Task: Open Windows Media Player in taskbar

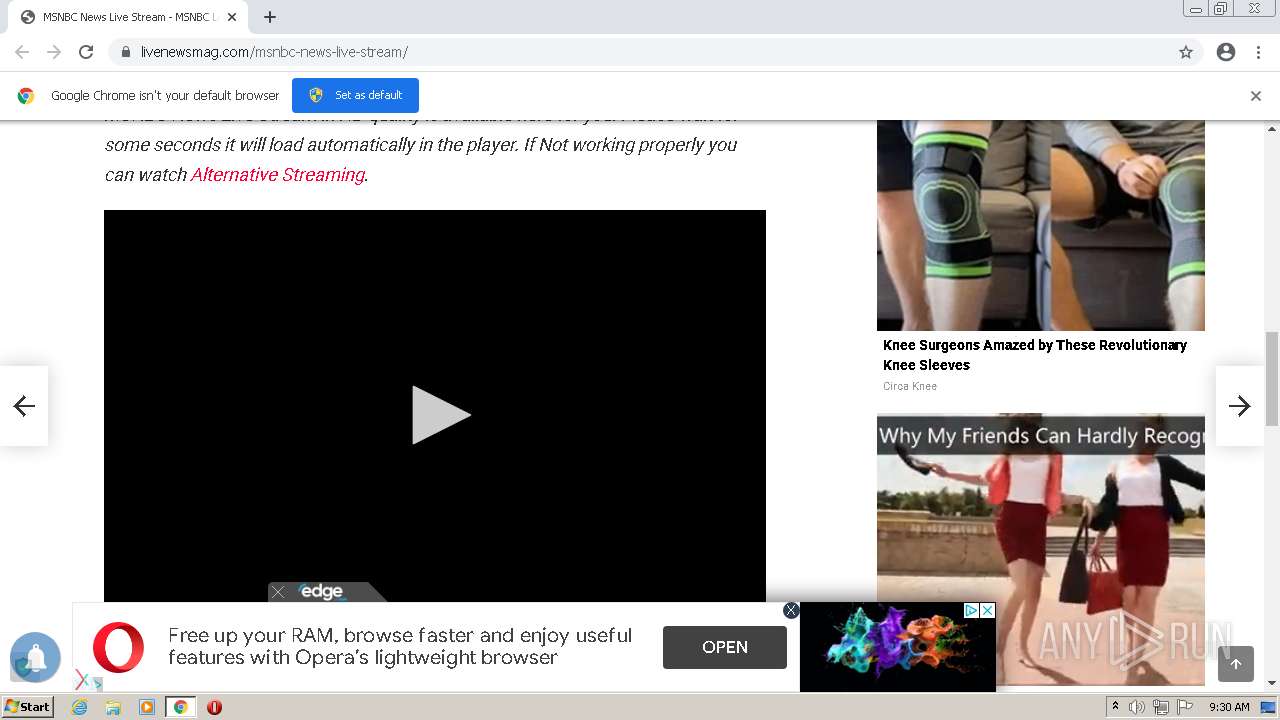Action: click(147, 707)
